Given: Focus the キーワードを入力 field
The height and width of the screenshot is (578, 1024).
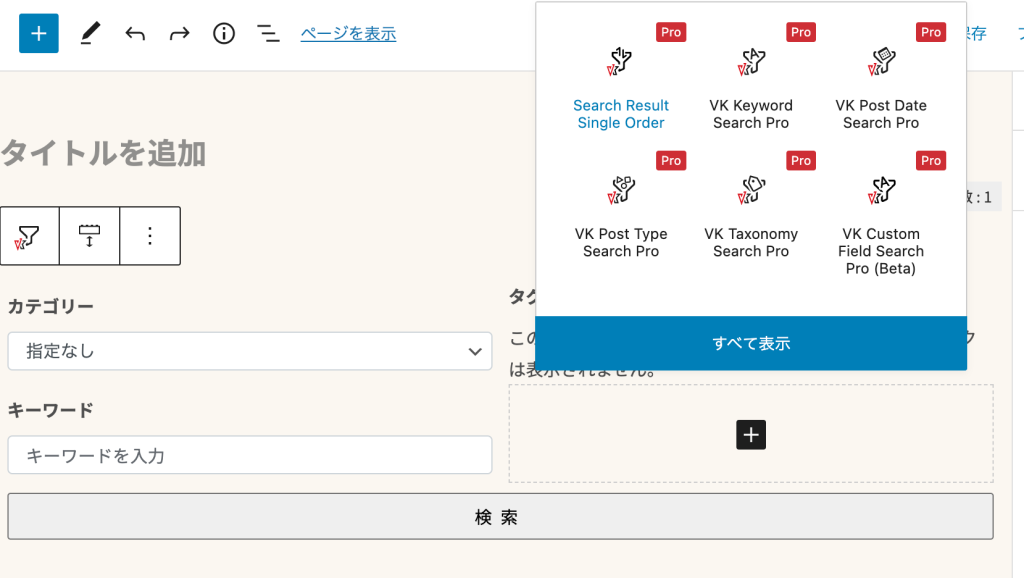Looking at the screenshot, I should point(249,455).
